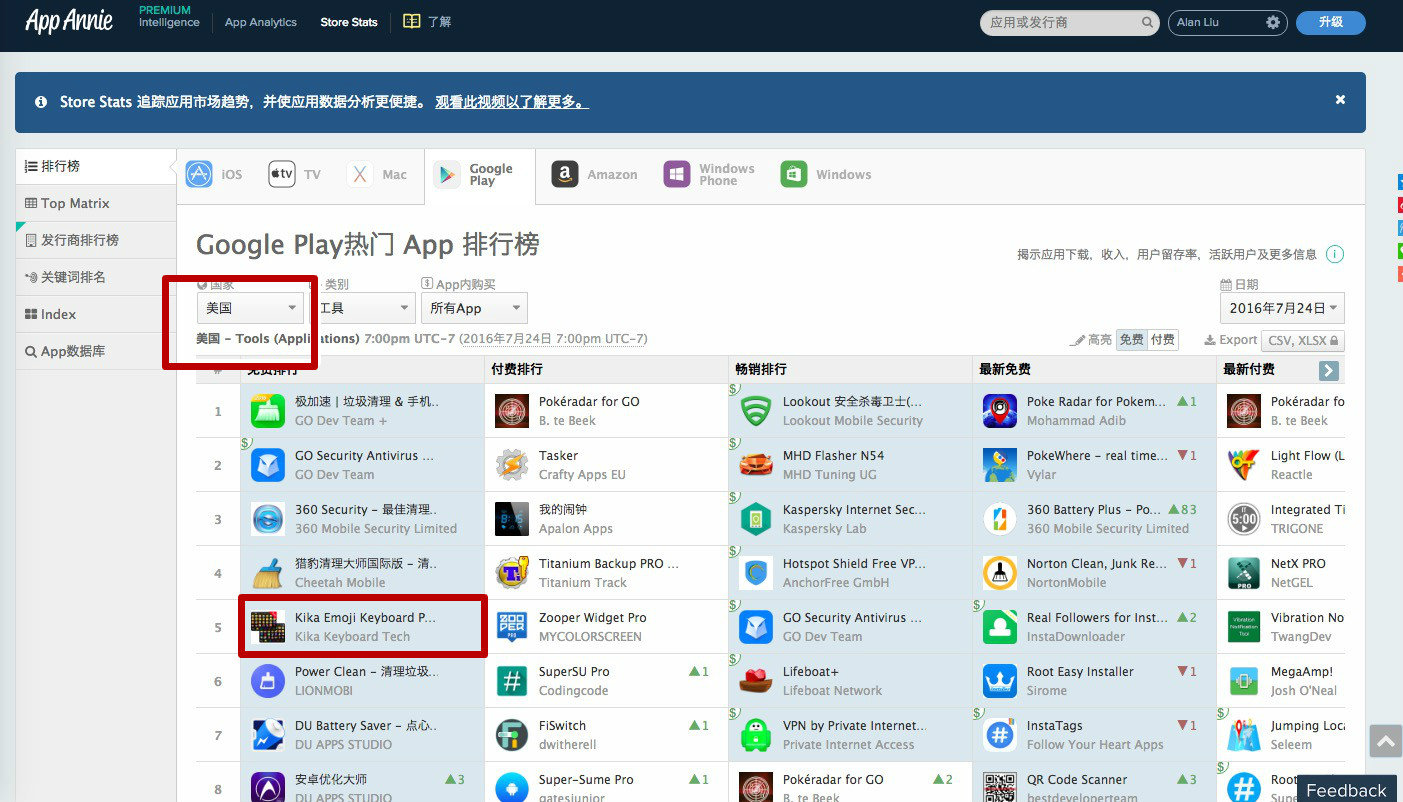Viewport: 1403px width, 802px height.
Task: Open Premium Intelligence menu
Action: click(x=169, y=17)
